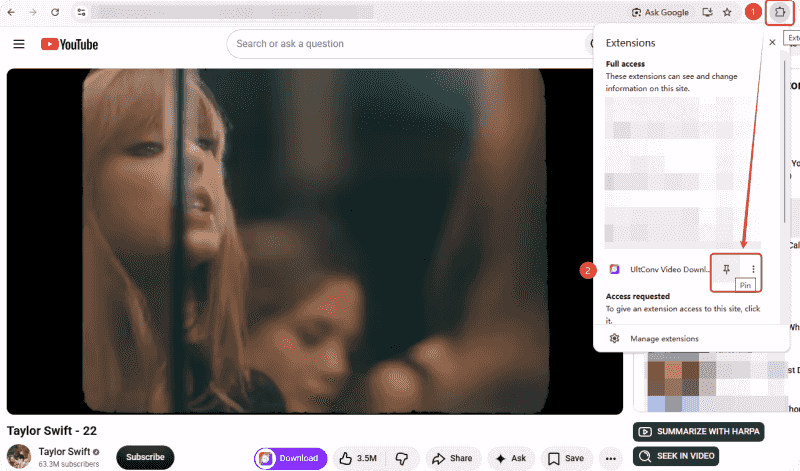Click the install app icon in address bar

coord(707,12)
